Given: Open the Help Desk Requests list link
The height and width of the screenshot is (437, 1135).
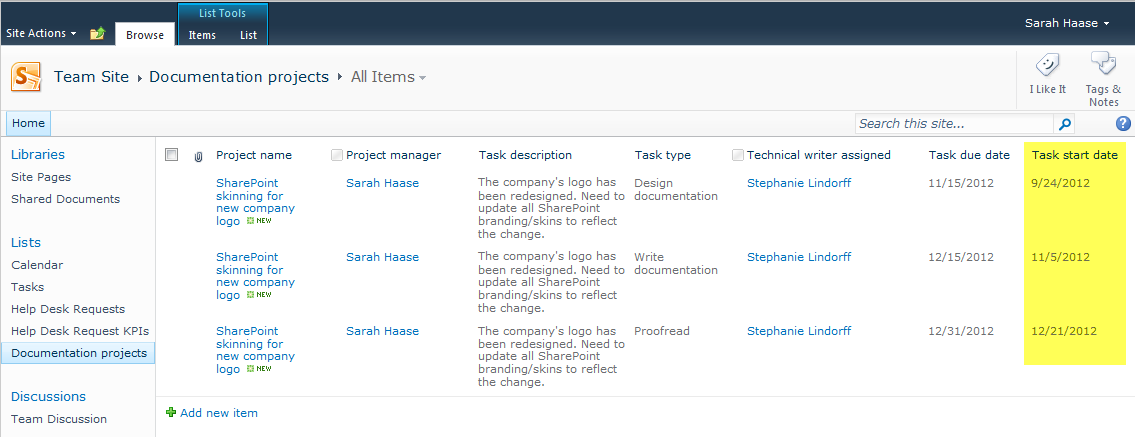Looking at the screenshot, I should coord(68,309).
